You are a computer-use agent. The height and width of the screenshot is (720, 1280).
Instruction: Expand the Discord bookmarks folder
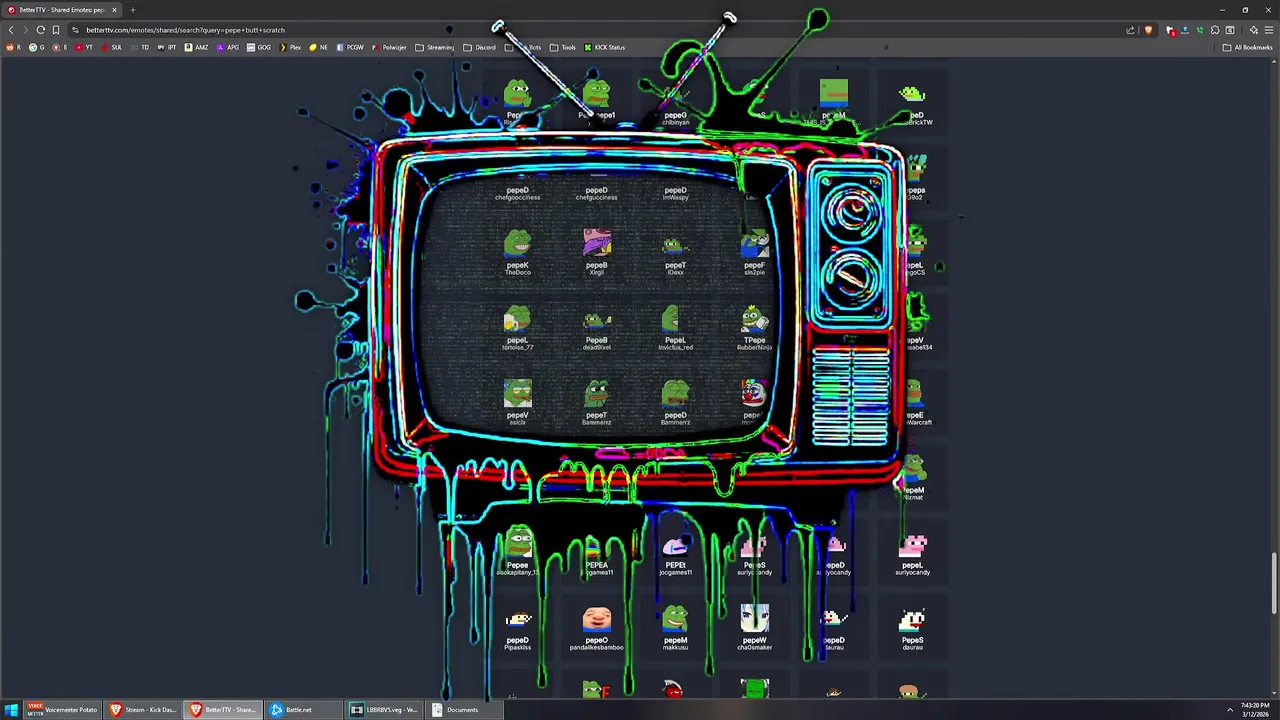[480, 47]
